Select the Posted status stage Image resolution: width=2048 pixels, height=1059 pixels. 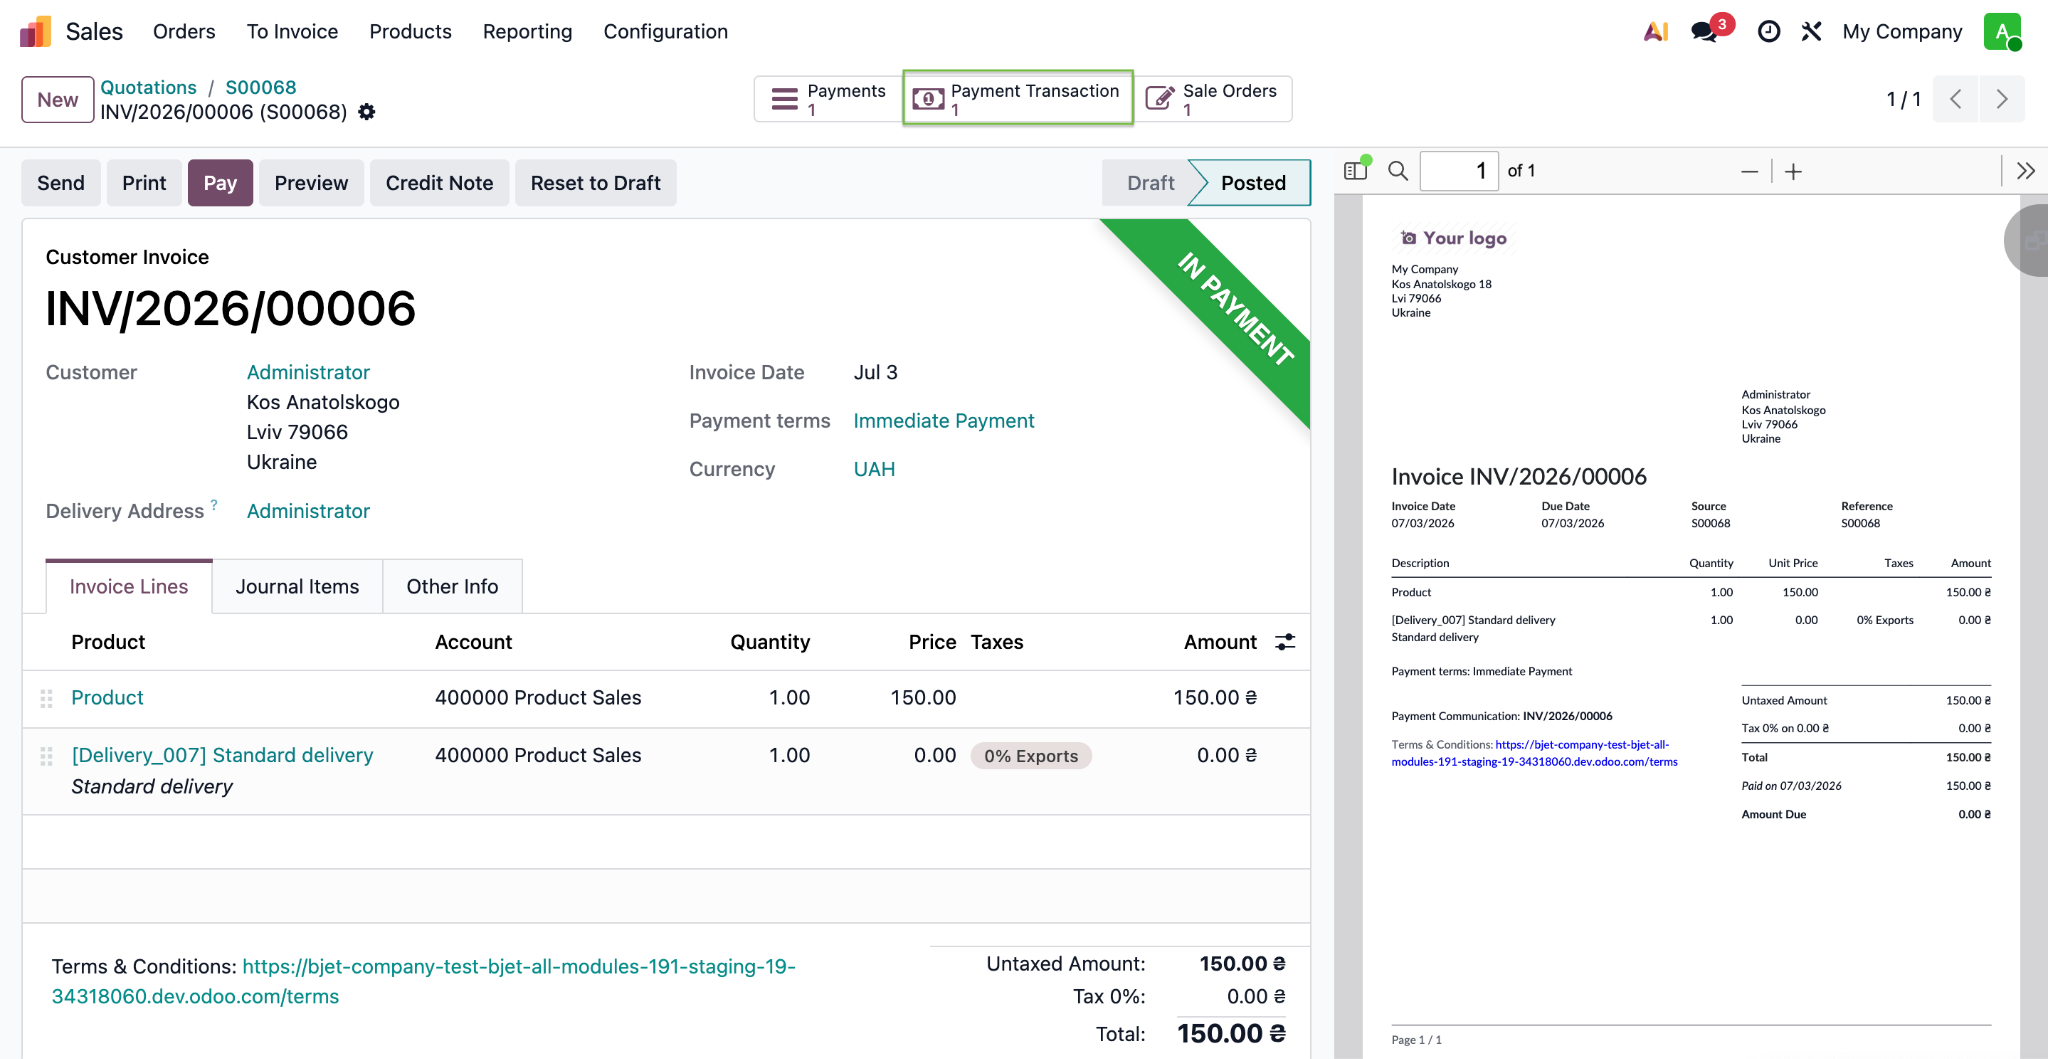1253,183
